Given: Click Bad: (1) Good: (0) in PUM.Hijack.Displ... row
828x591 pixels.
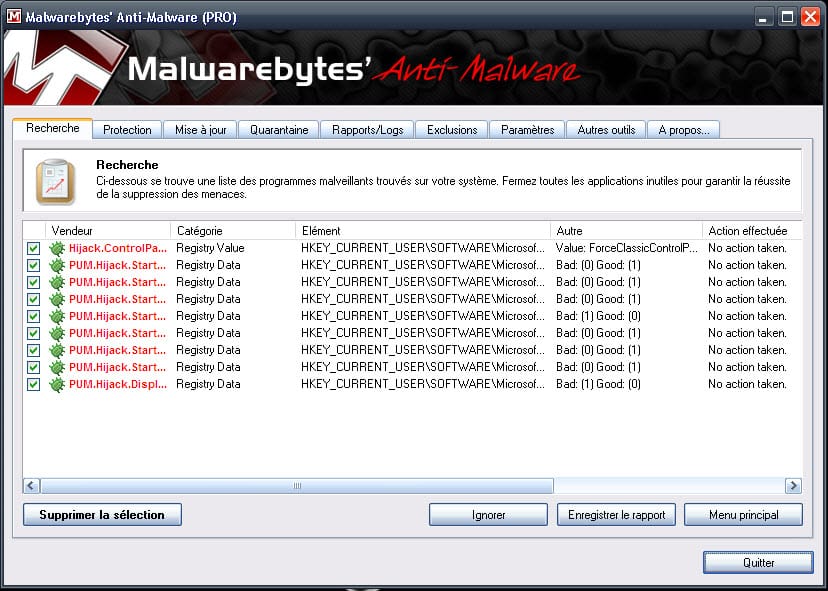Looking at the screenshot, I should [x=598, y=384].
